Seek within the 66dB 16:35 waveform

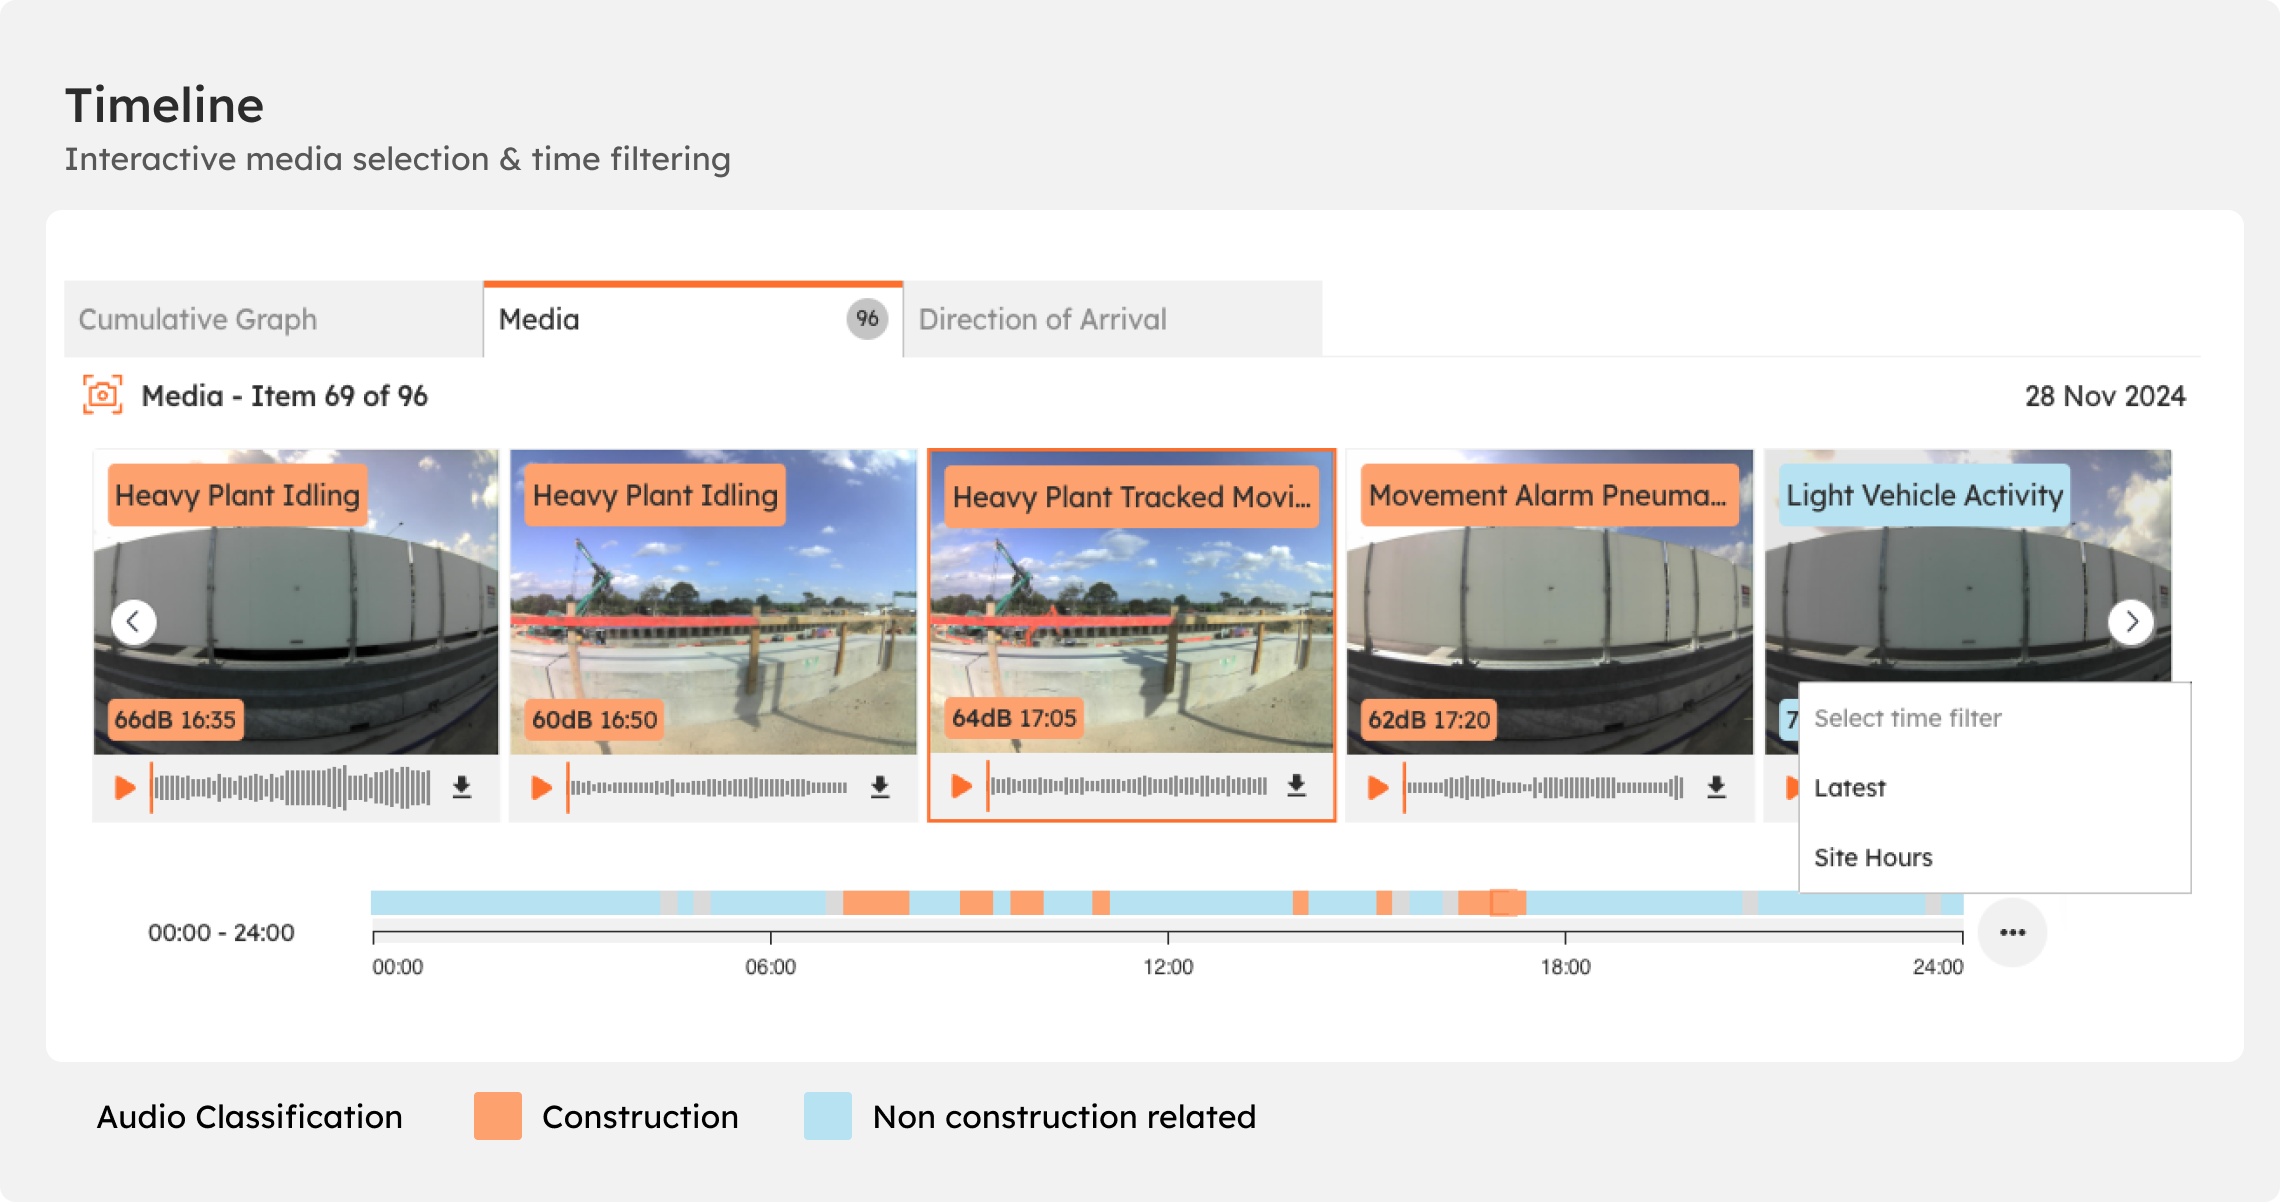tap(292, 788)
